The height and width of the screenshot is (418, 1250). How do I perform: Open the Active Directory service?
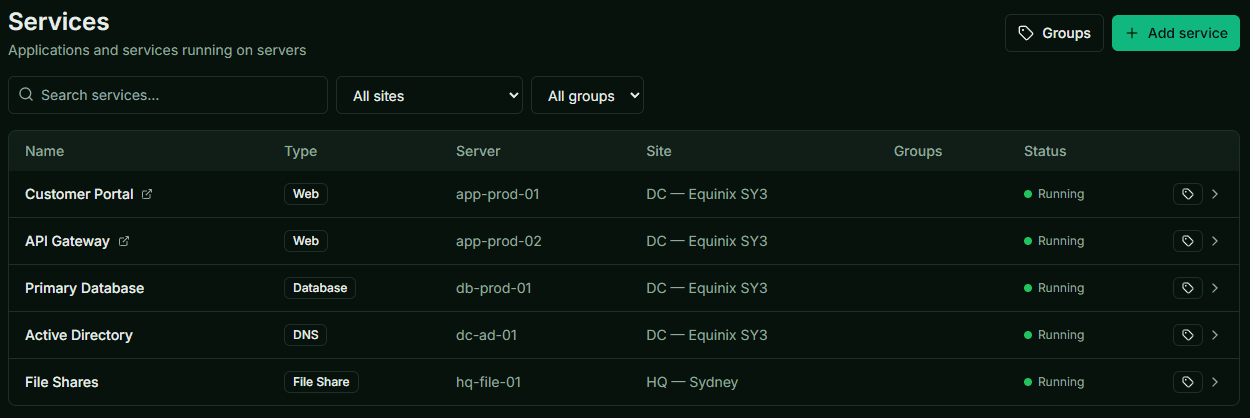pyautogui.click(x=79, y=335)
